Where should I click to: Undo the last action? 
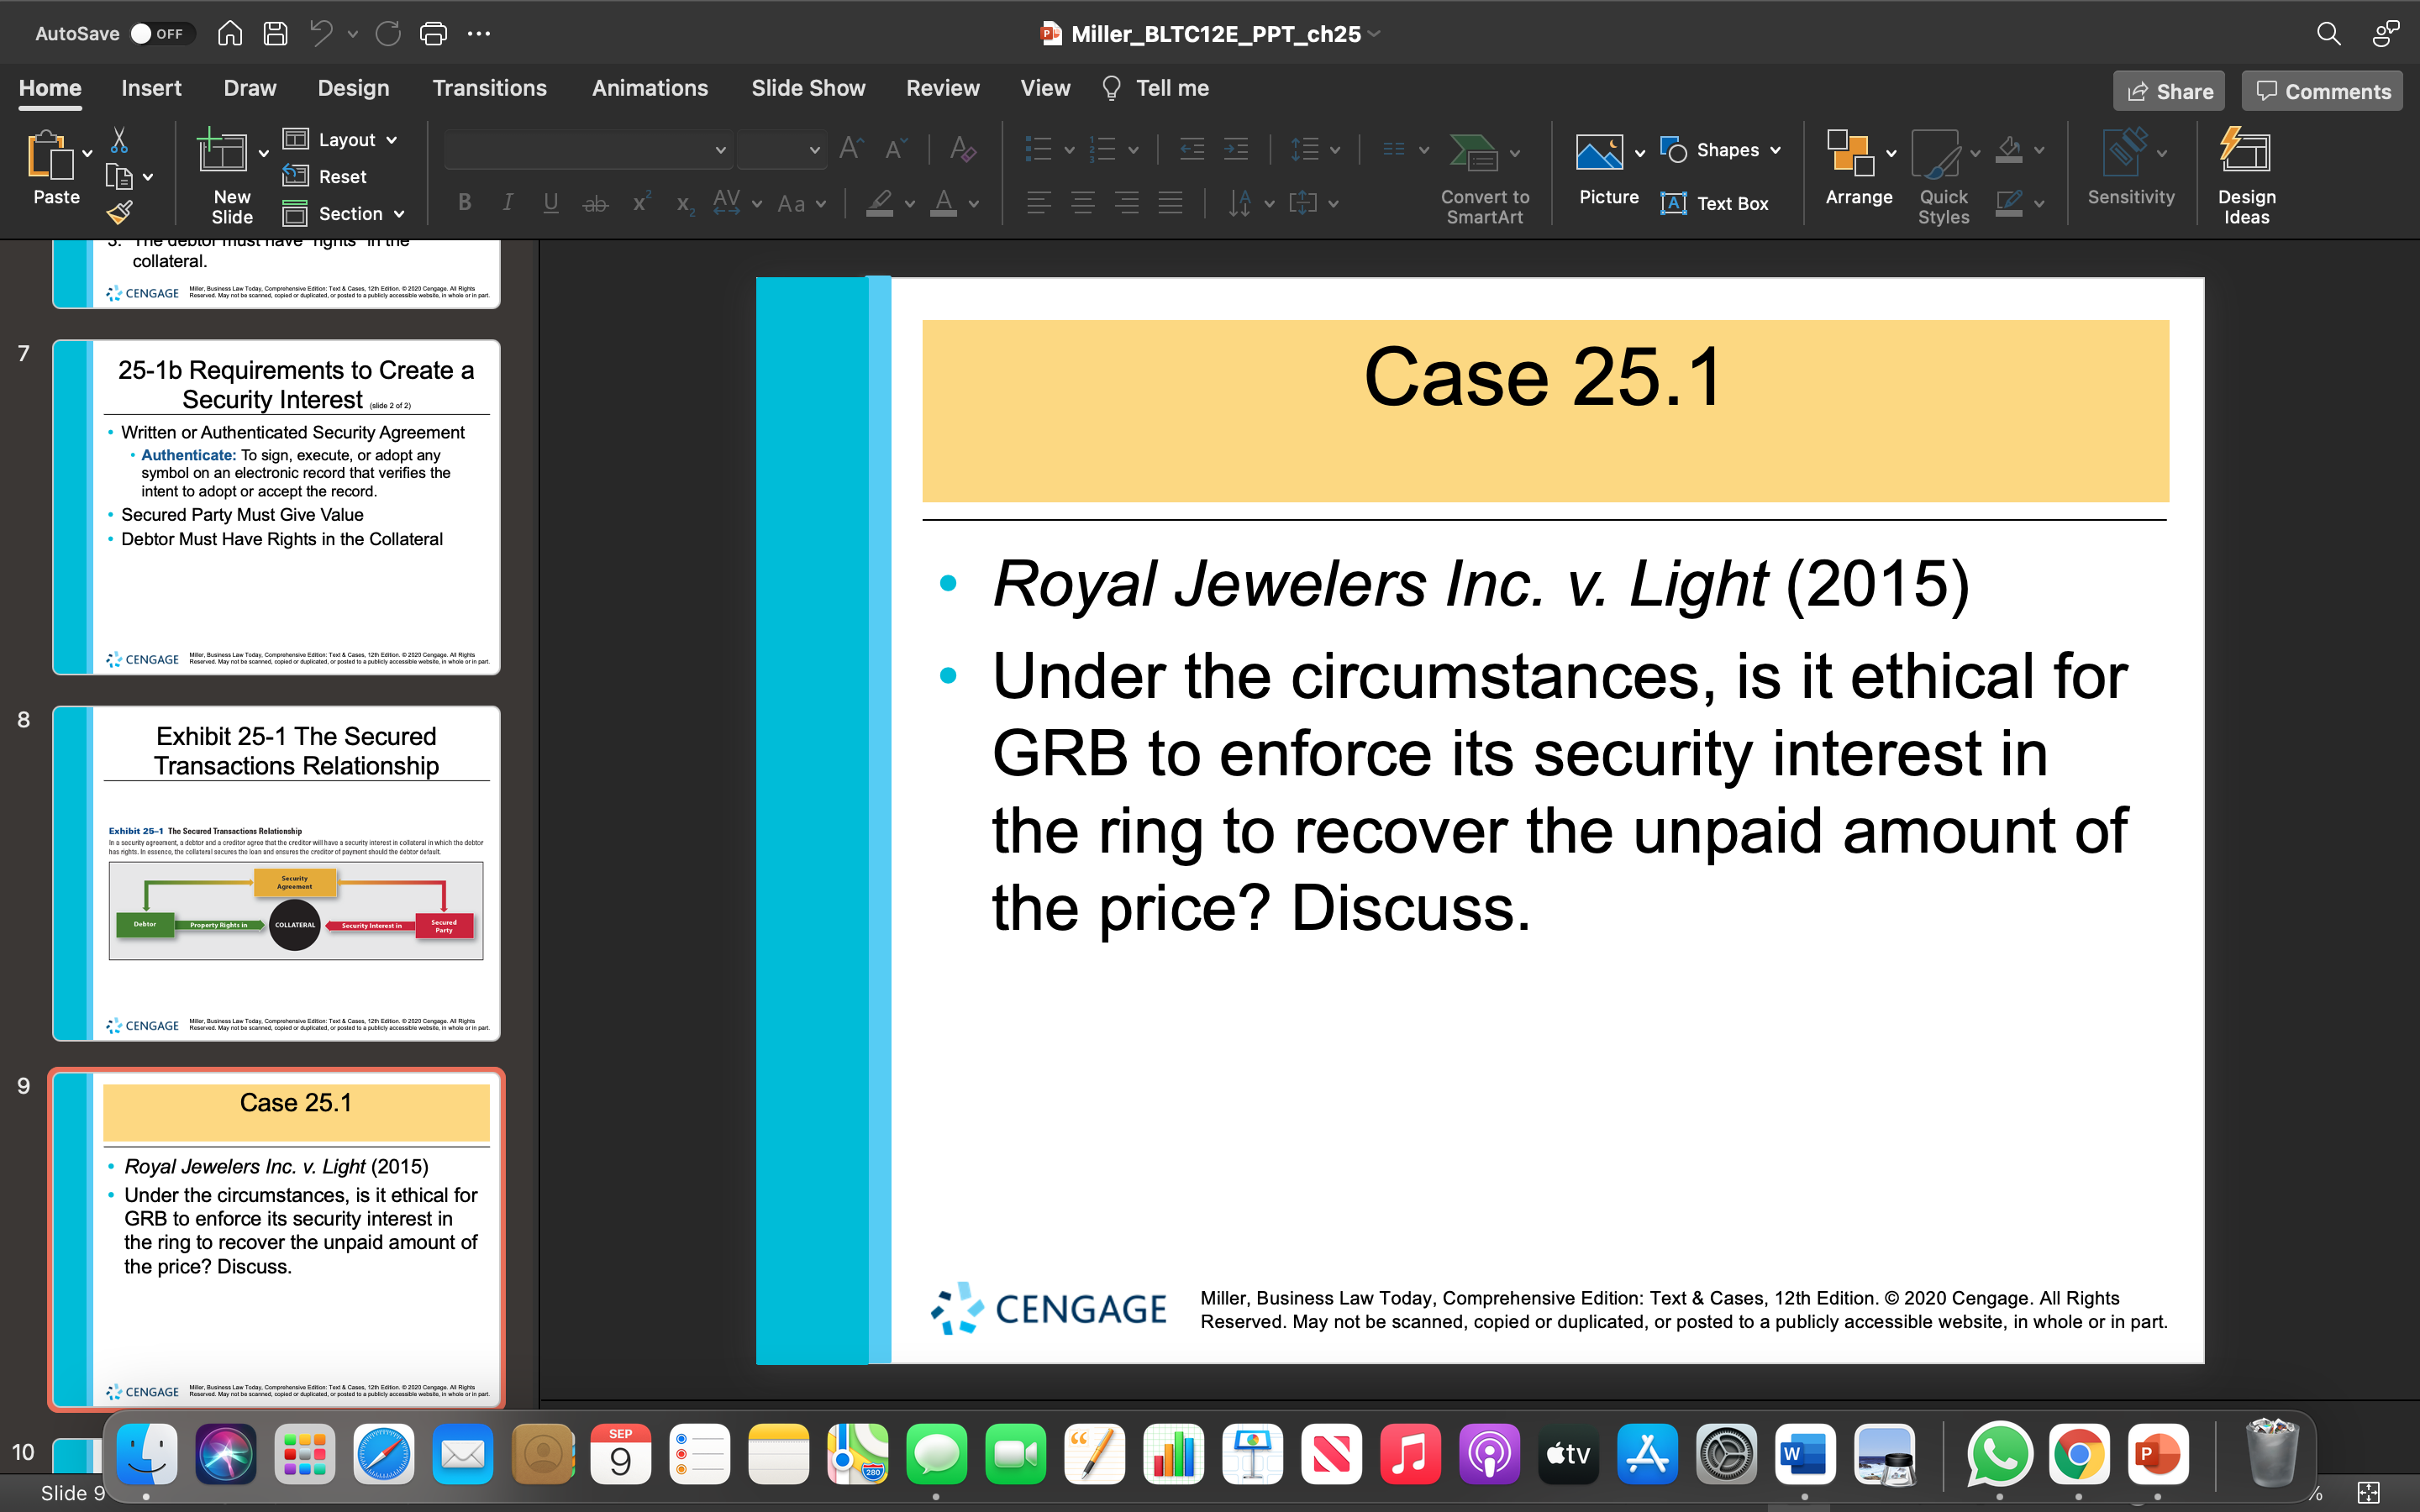tap(321, 33)
